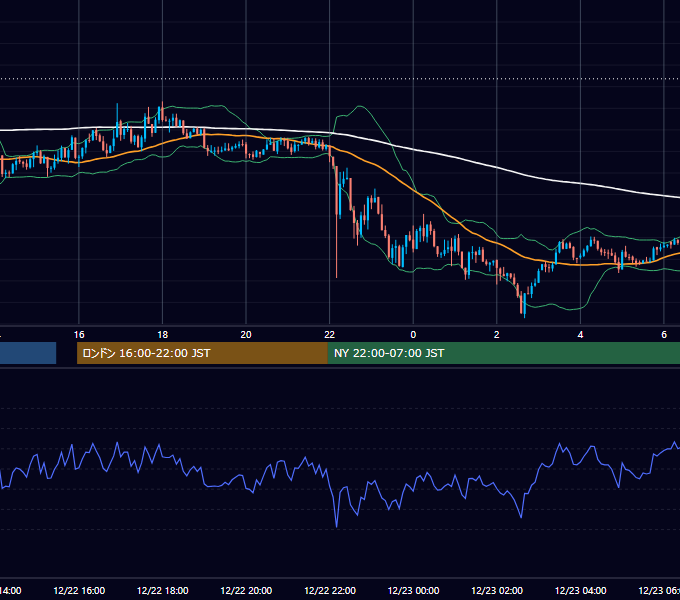
Task: Select the 16 hour label on price chart axis
Action: (79, 335)
